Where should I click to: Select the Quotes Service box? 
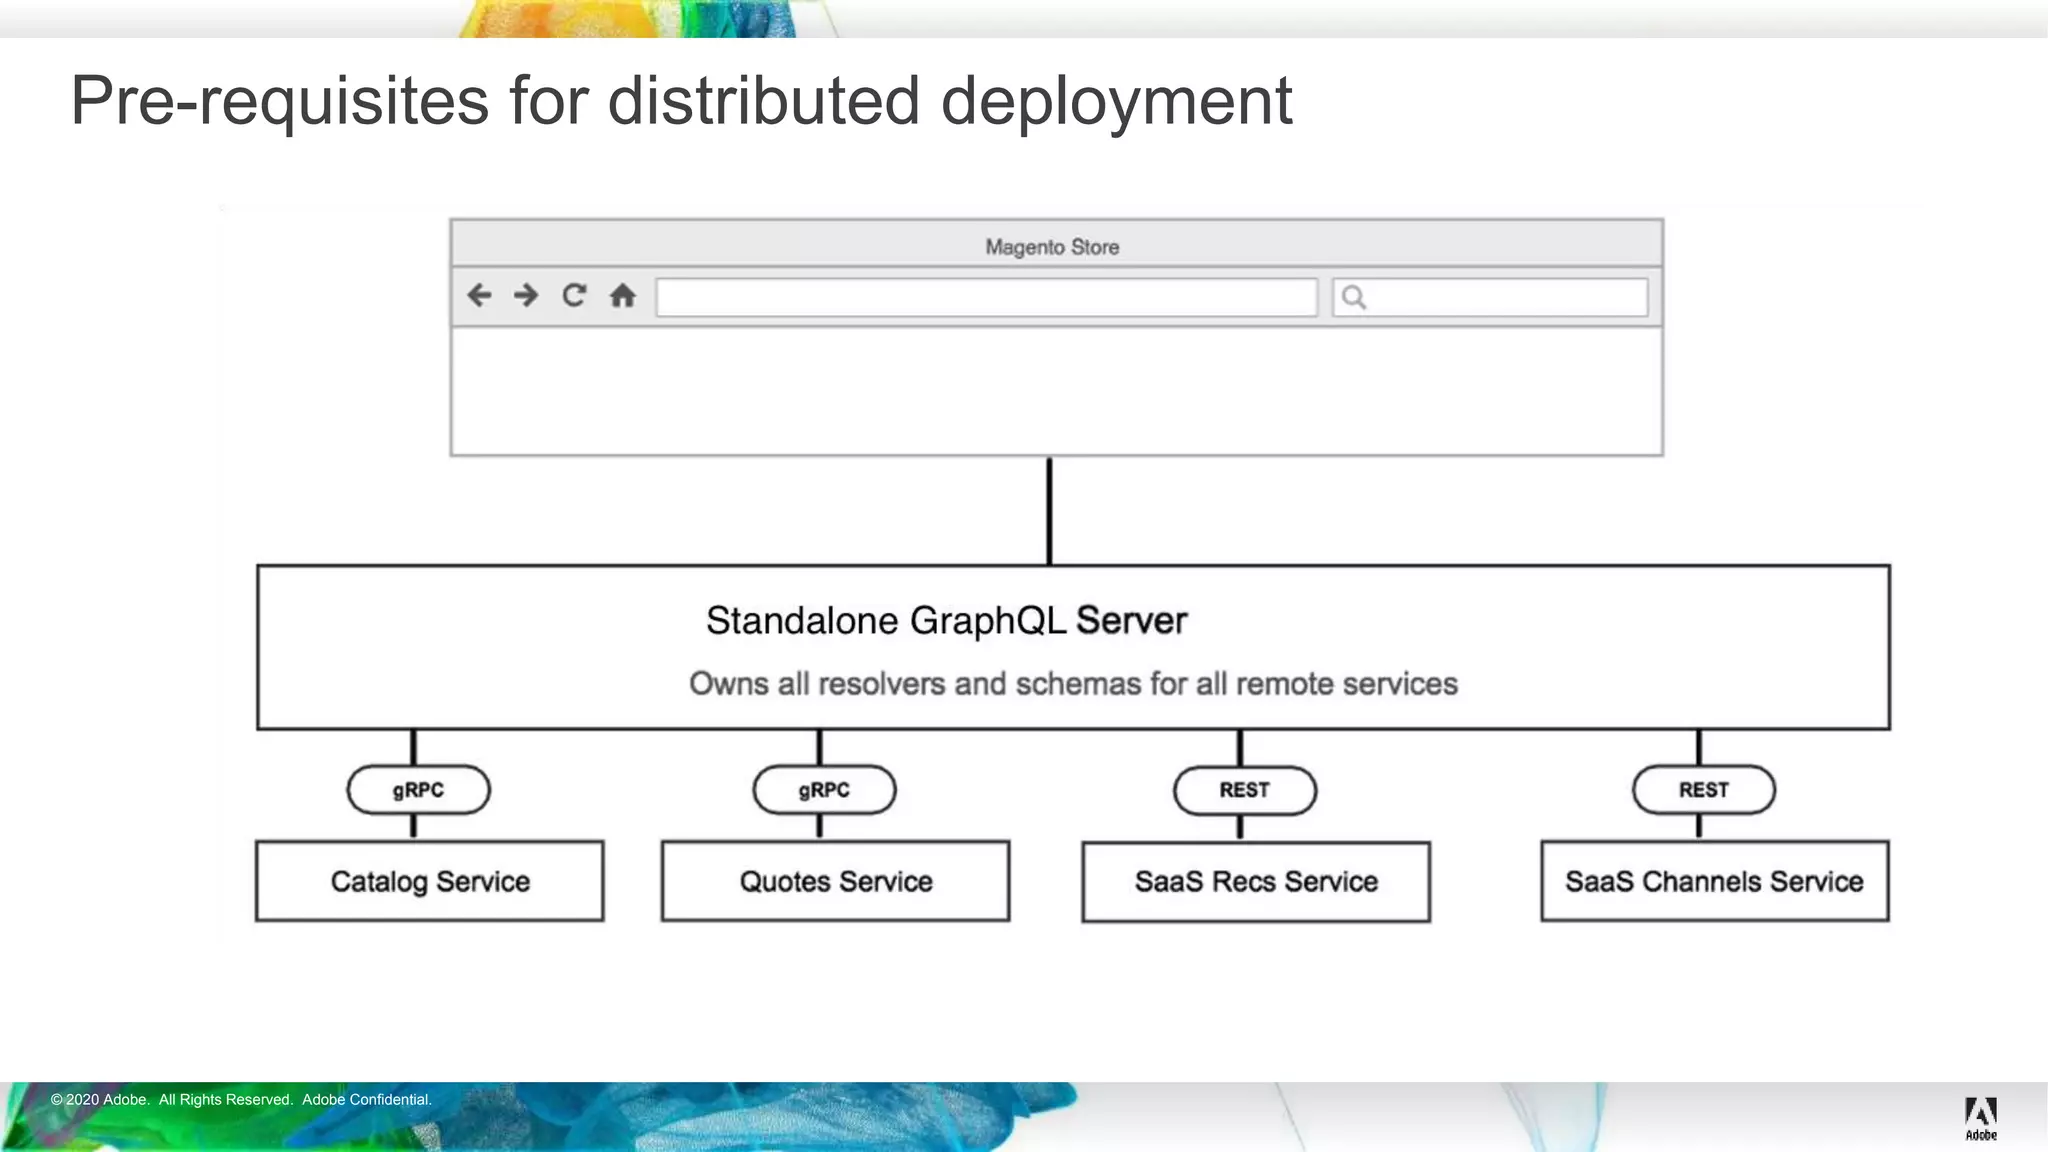click(835, 881)
